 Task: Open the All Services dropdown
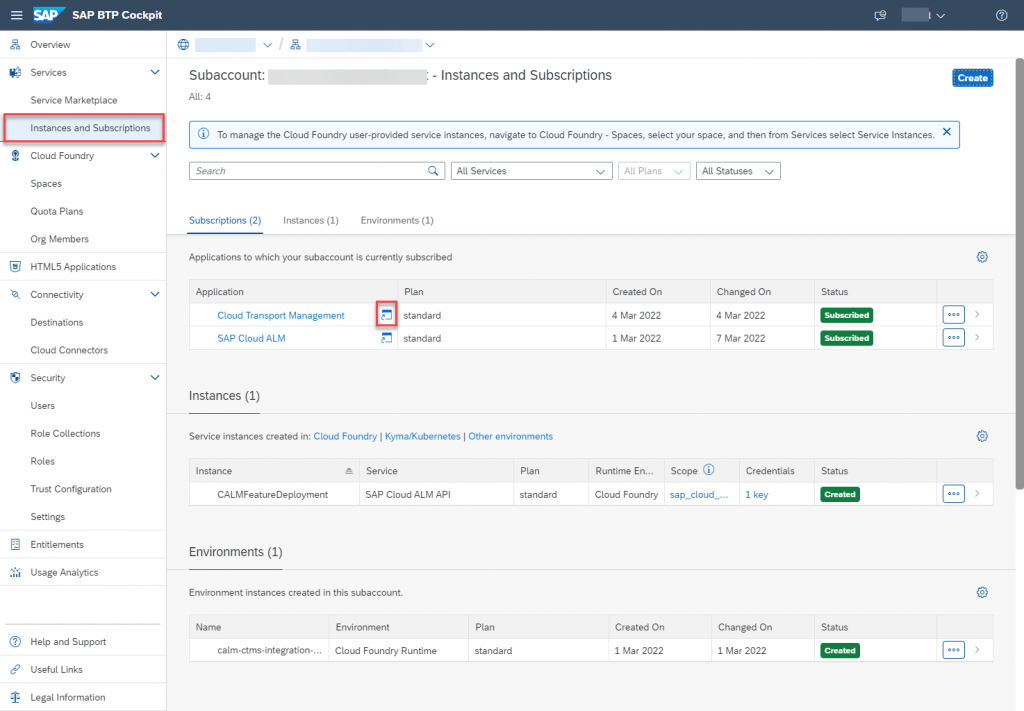click(x=532, y=171)
